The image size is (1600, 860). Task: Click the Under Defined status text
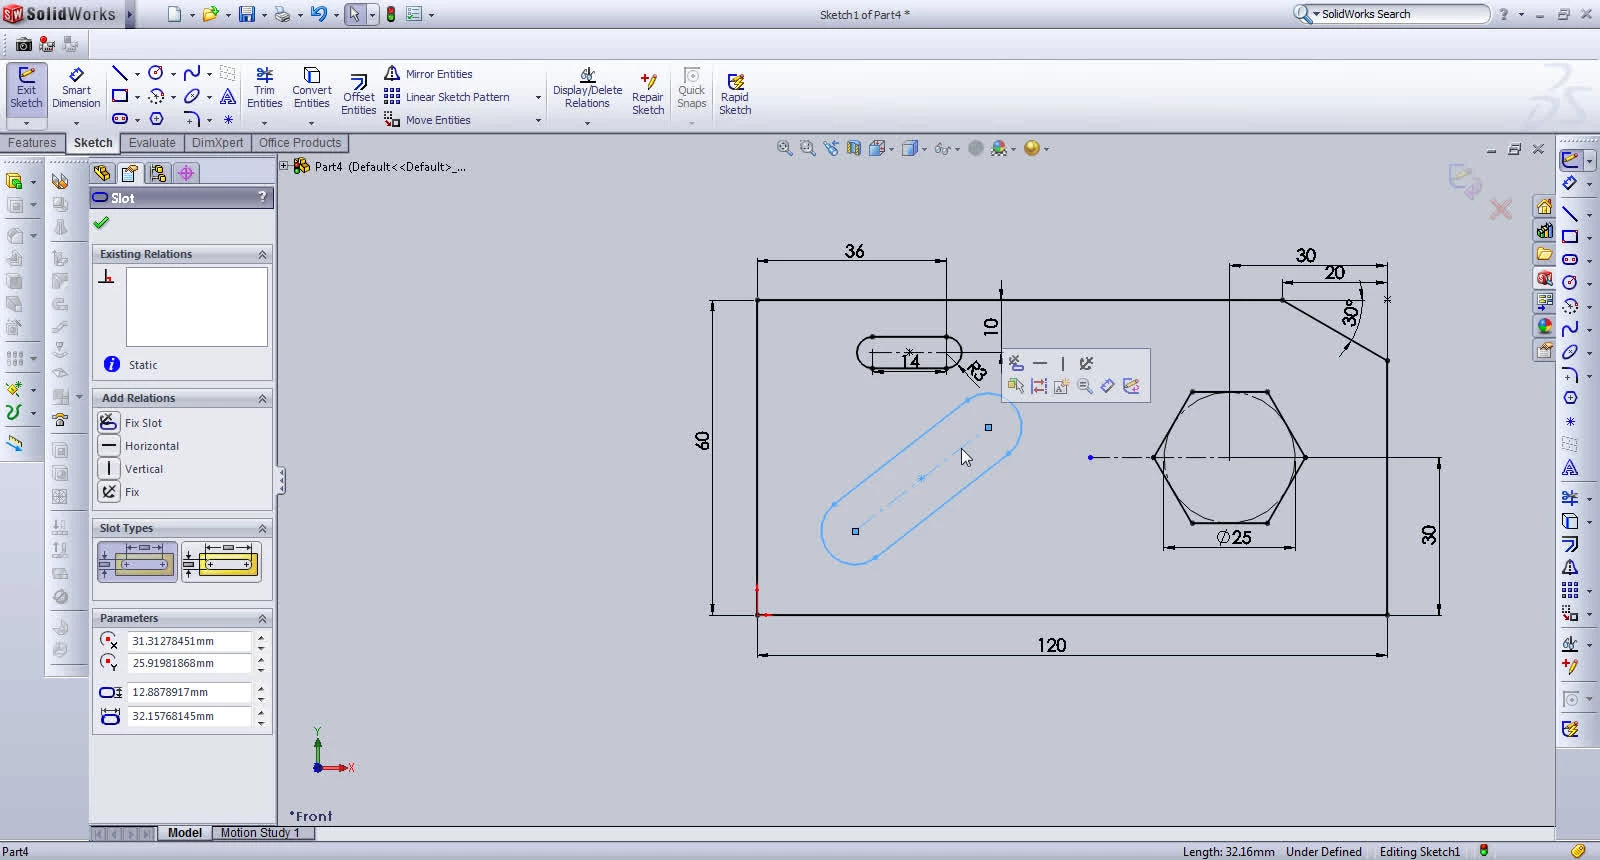coord(1323,852)
